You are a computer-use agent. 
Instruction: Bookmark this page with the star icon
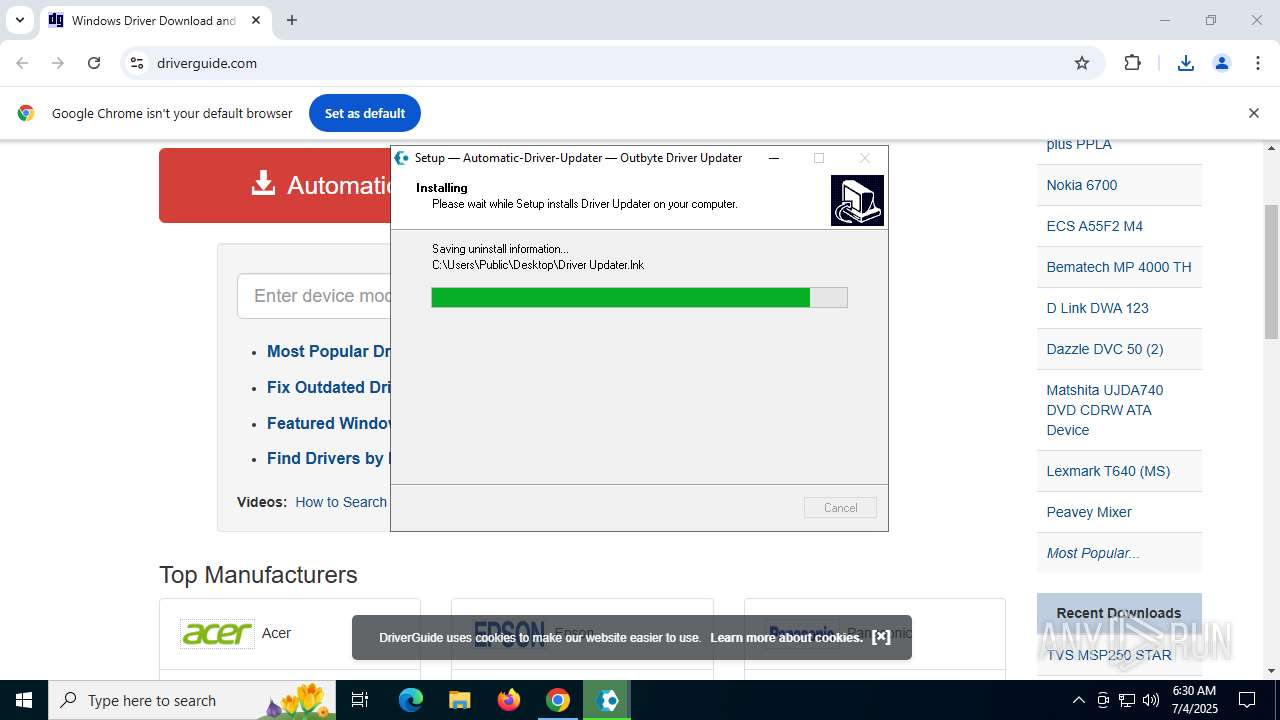click(x=1082, y=63)
